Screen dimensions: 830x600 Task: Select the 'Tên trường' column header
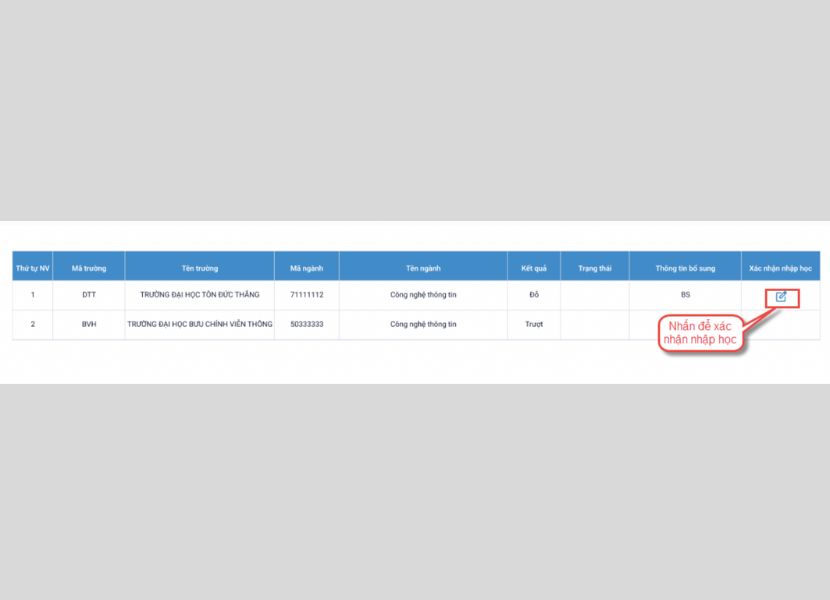coord(200,268)
